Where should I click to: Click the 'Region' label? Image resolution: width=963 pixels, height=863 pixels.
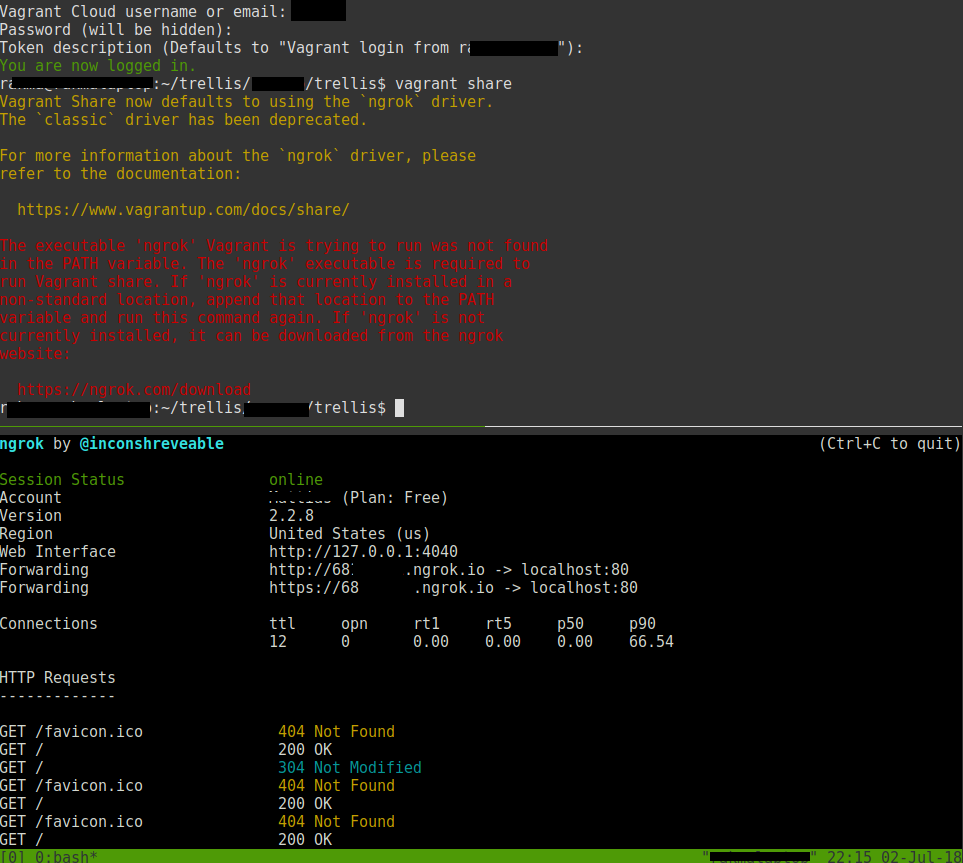pyautogui.click(x=26, y=534)
